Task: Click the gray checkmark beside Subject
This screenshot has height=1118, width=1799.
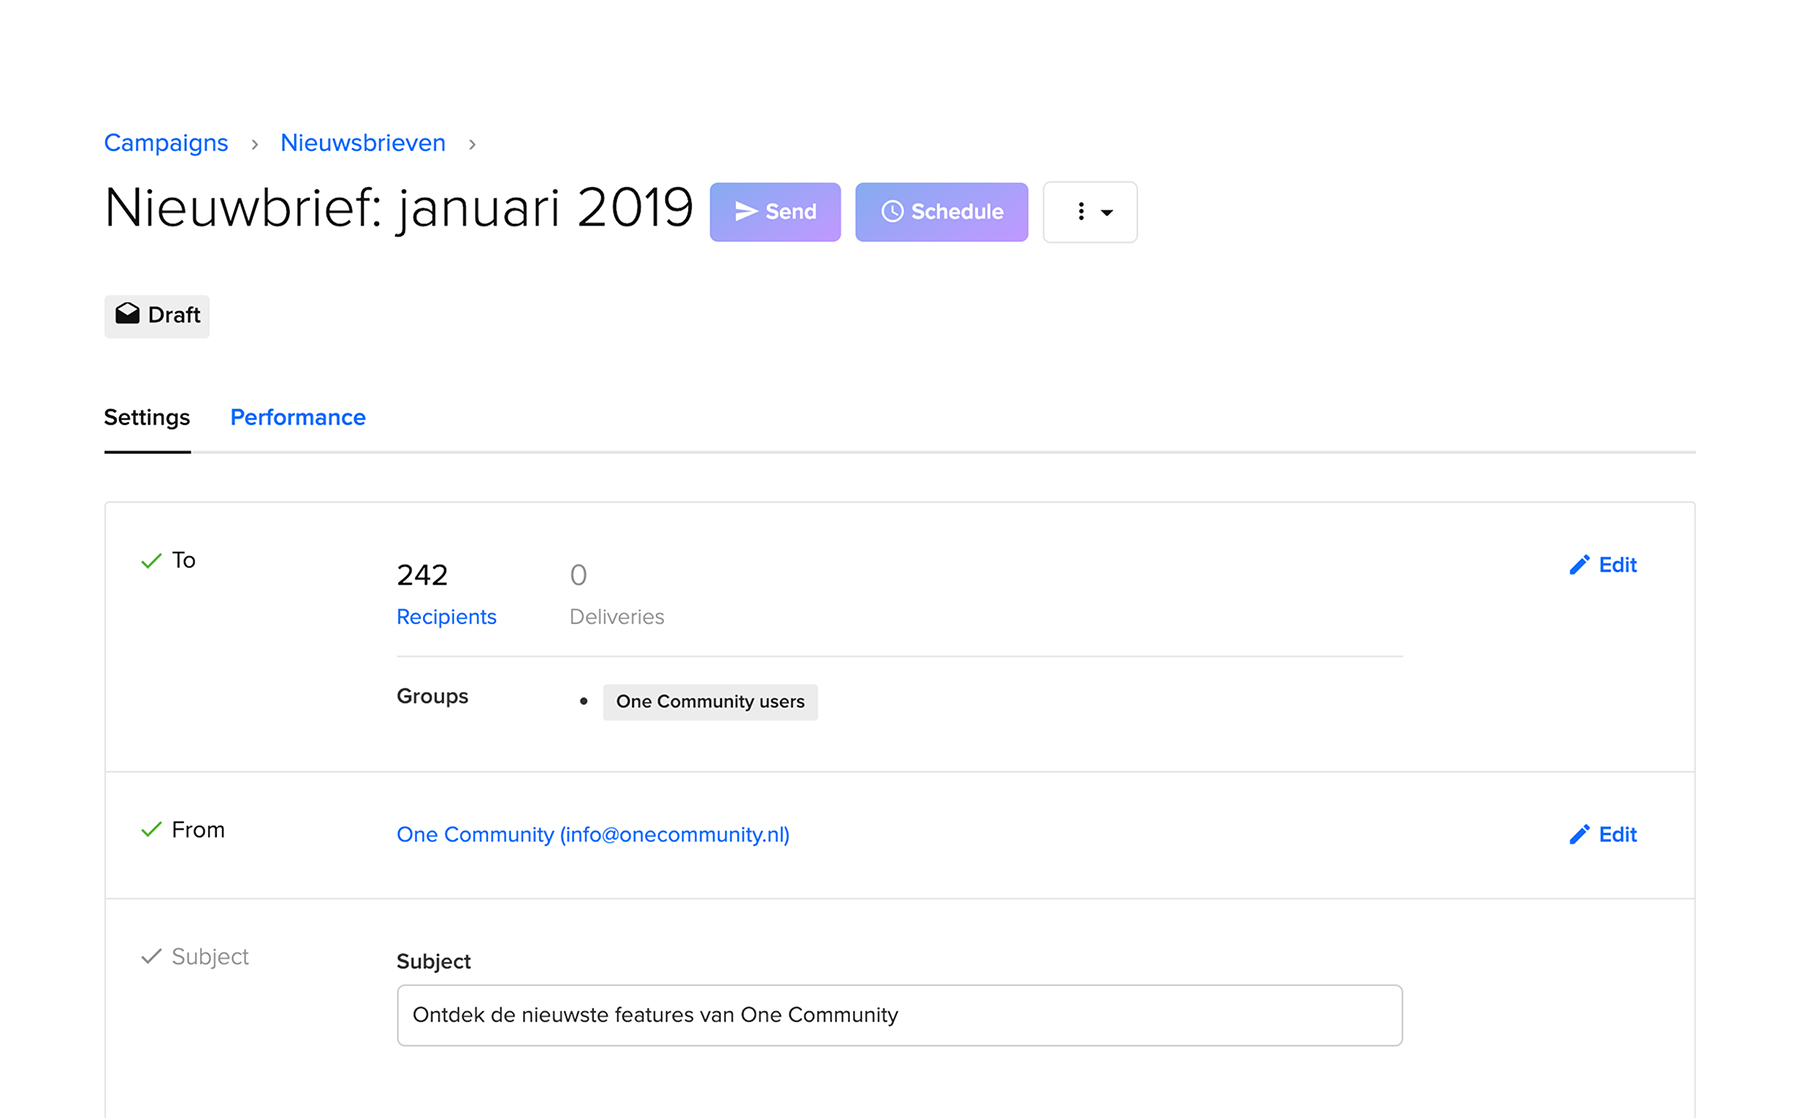Action: (151, 957)
